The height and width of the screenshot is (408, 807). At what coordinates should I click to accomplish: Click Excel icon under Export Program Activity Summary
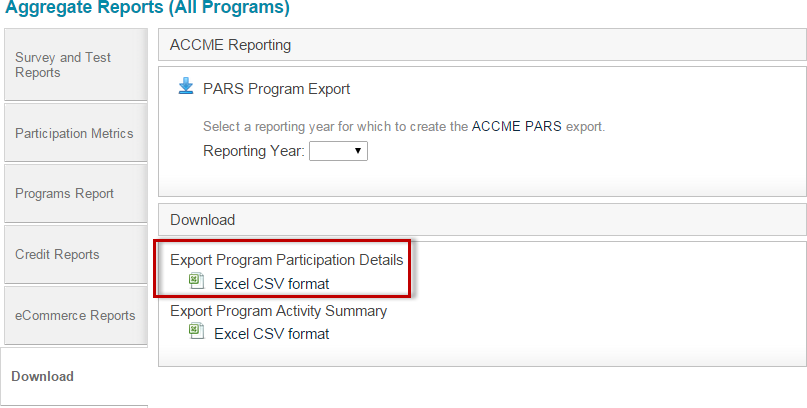click(x=197, y=331)
